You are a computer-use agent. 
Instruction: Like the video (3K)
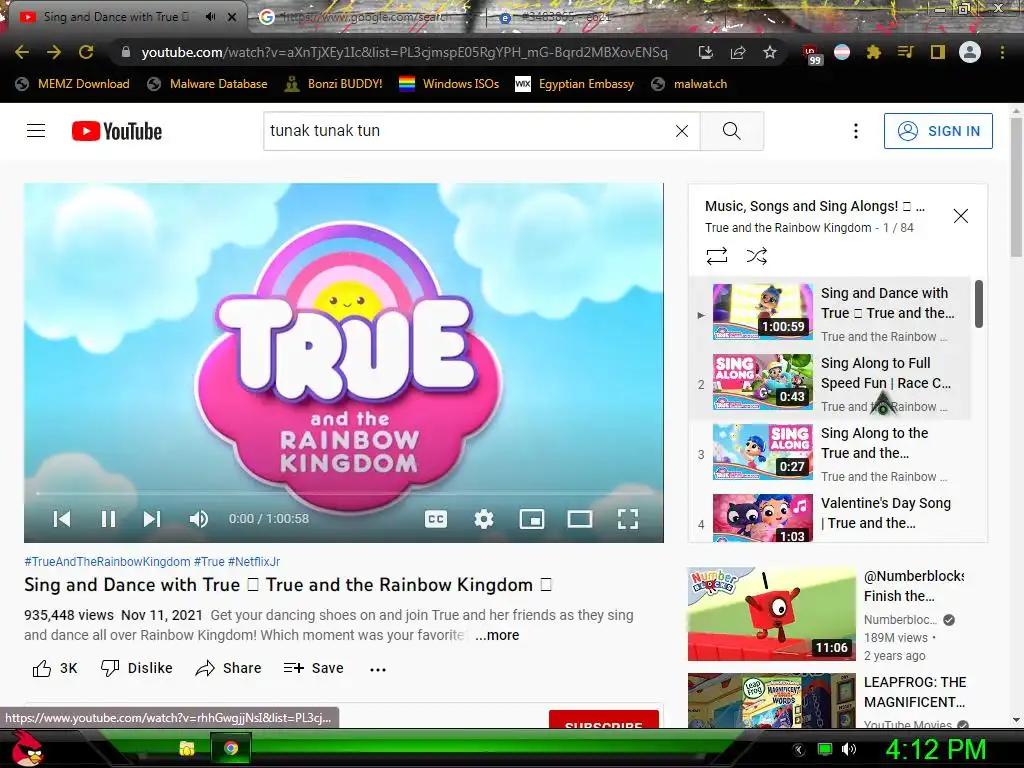[x=55, y=668]
